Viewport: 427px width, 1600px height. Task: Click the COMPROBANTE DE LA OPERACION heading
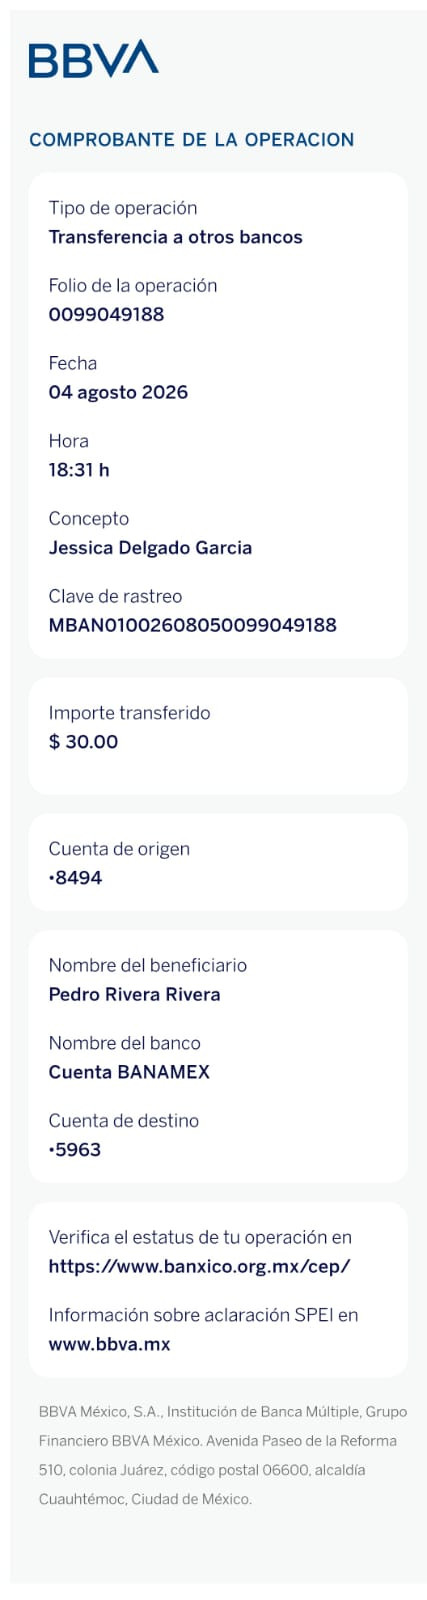click(x=191, y=140)
